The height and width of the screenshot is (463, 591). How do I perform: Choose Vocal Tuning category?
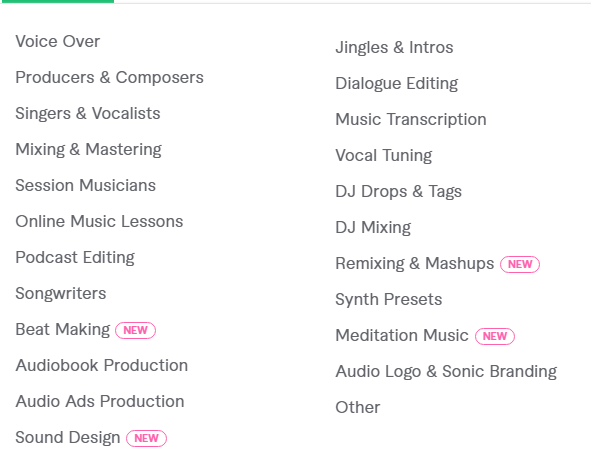pos(384,155)
